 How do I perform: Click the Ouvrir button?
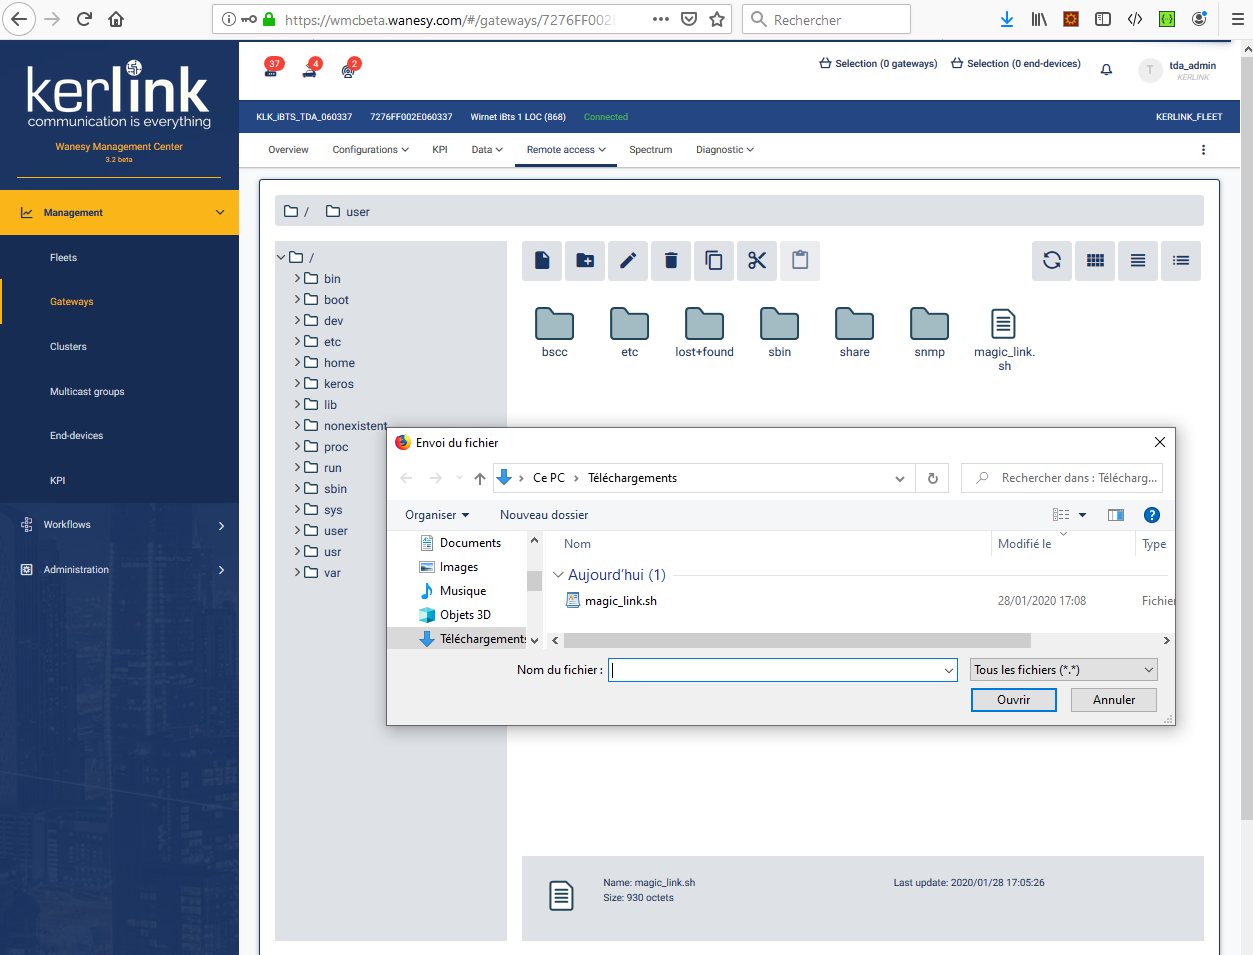[x=1013, y=700]
